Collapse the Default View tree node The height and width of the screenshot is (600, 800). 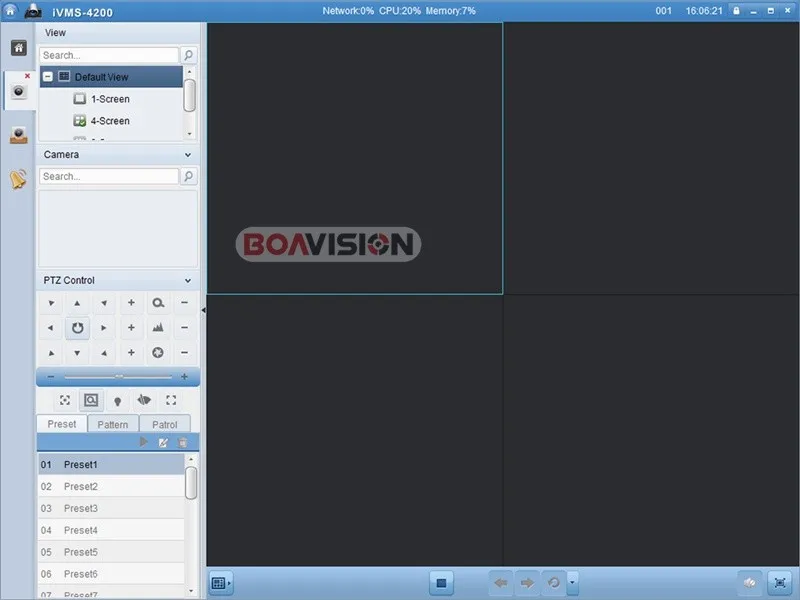(48, 77)
